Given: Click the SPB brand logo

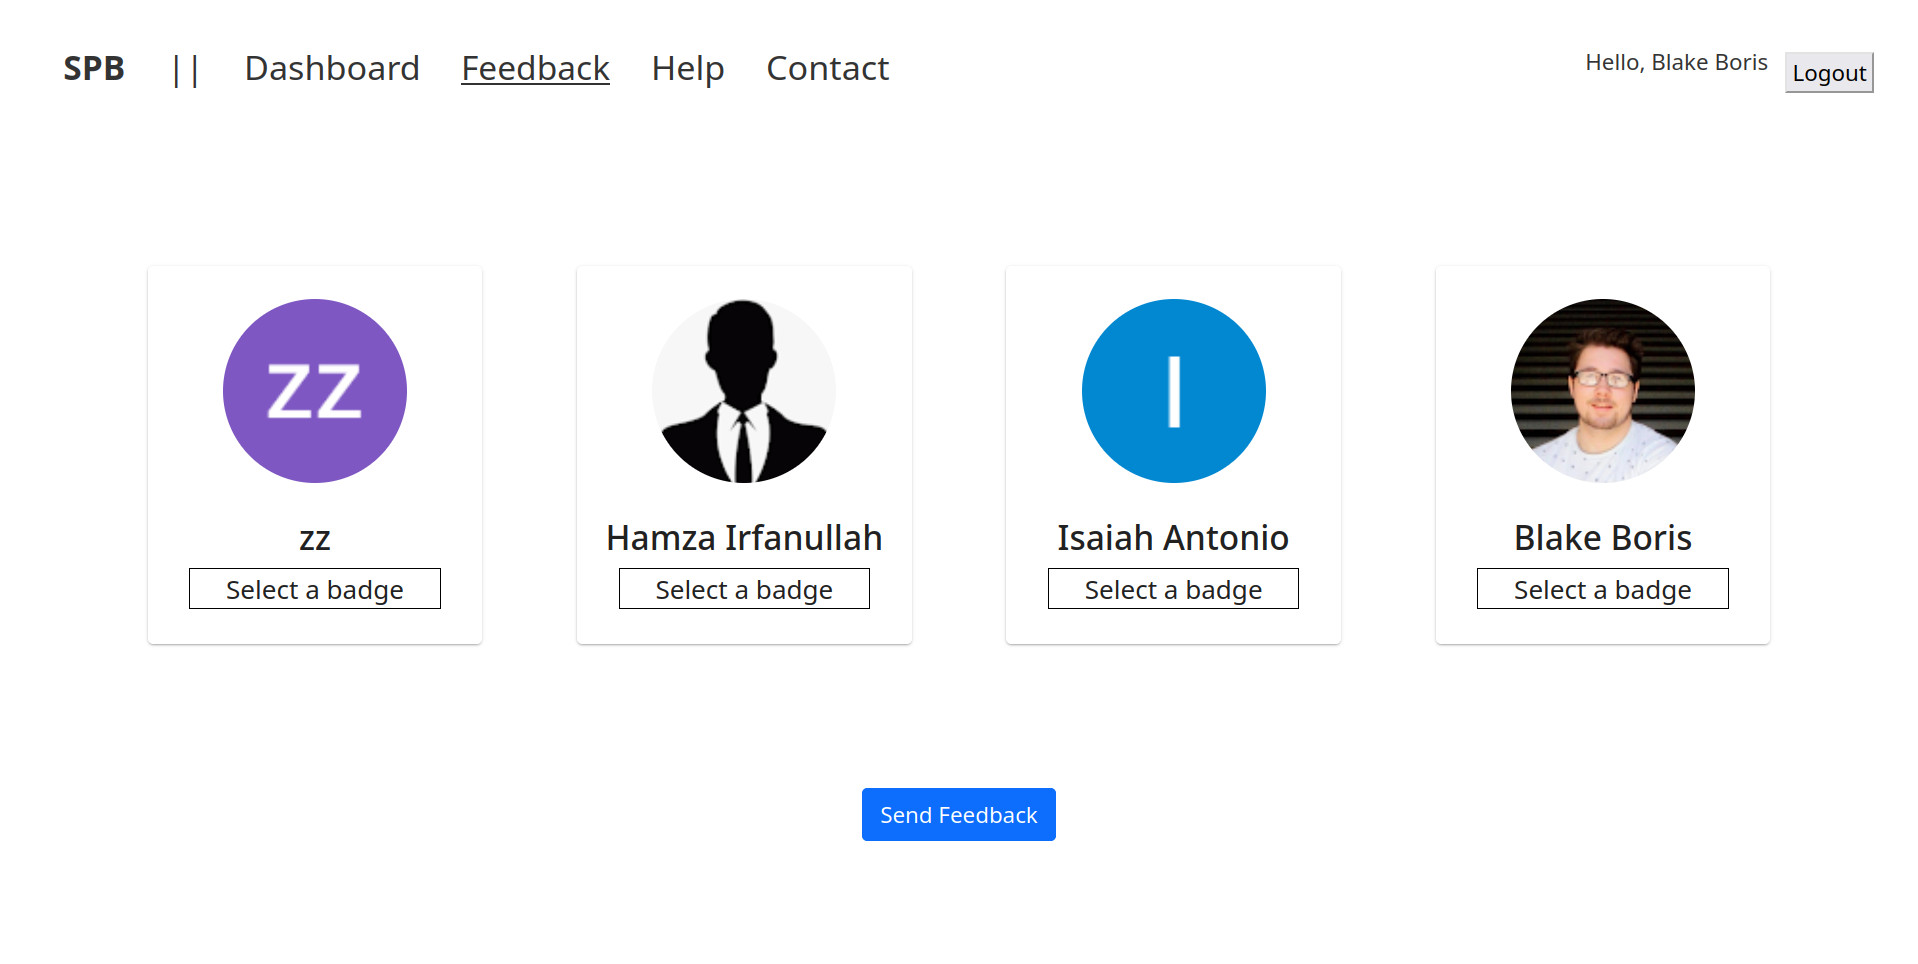Looking at the screenshot, I should click(94, 68).
